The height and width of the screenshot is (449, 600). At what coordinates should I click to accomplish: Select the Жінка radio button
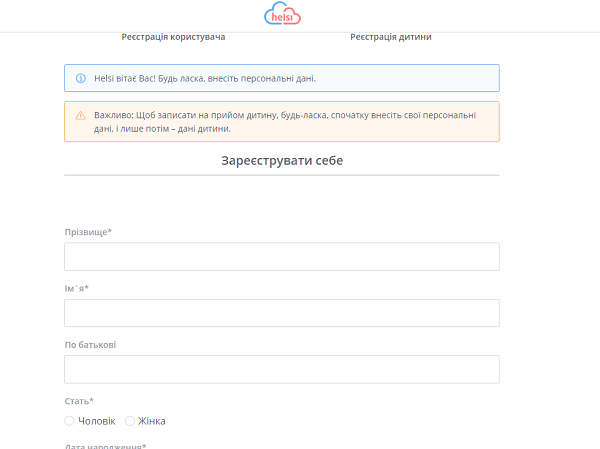pos(130,421)
